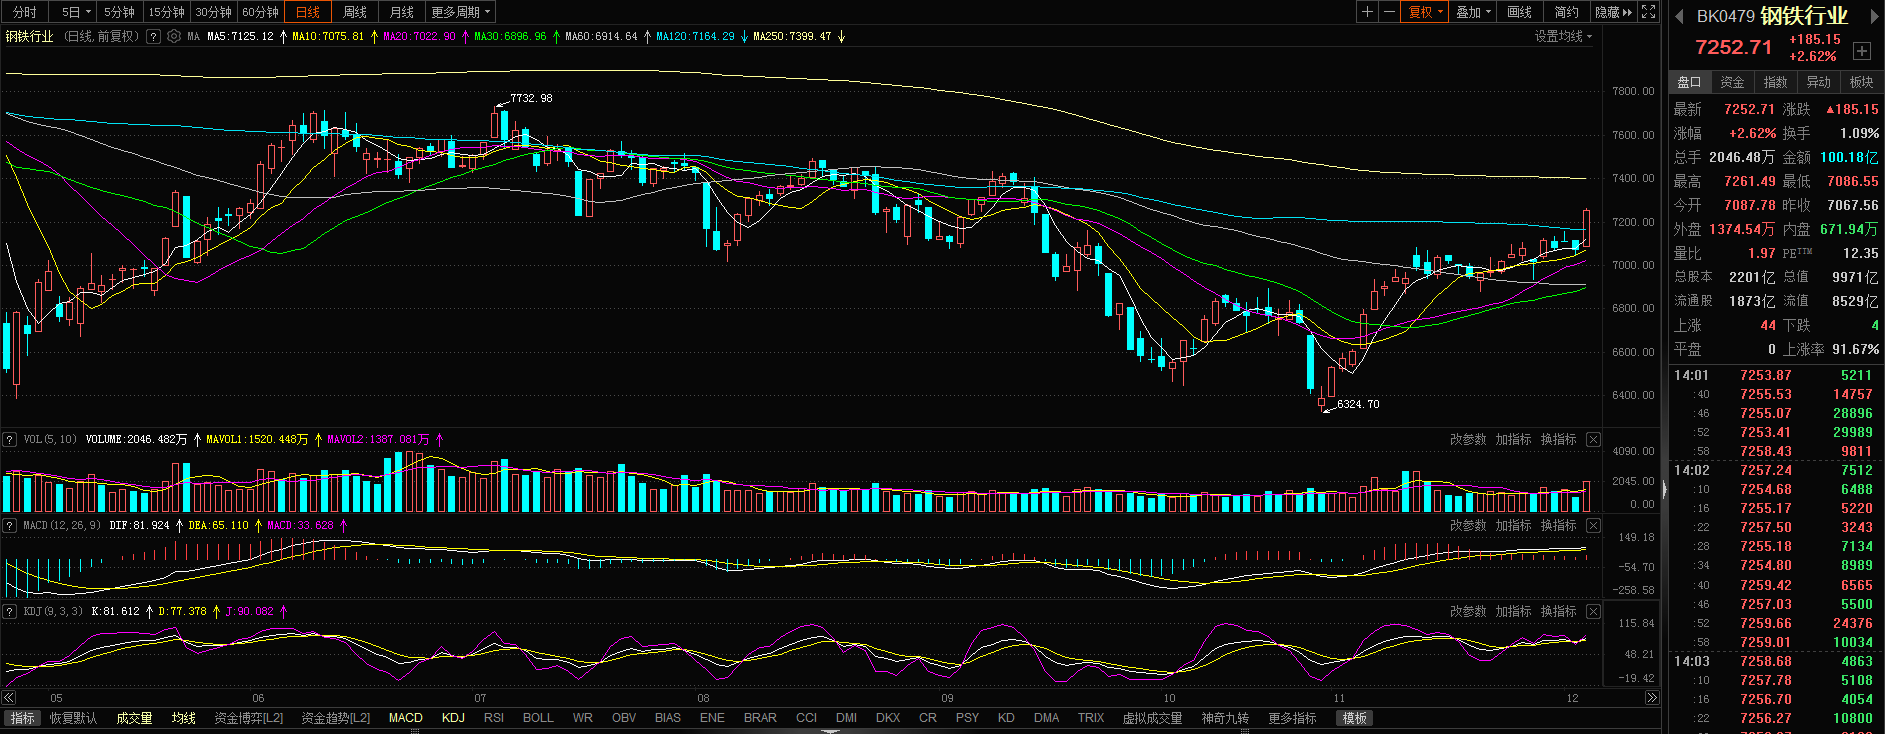Open help icon beside 前复权 label
The width and height of the screenshot is (1885, 734).
coord(153,36)
